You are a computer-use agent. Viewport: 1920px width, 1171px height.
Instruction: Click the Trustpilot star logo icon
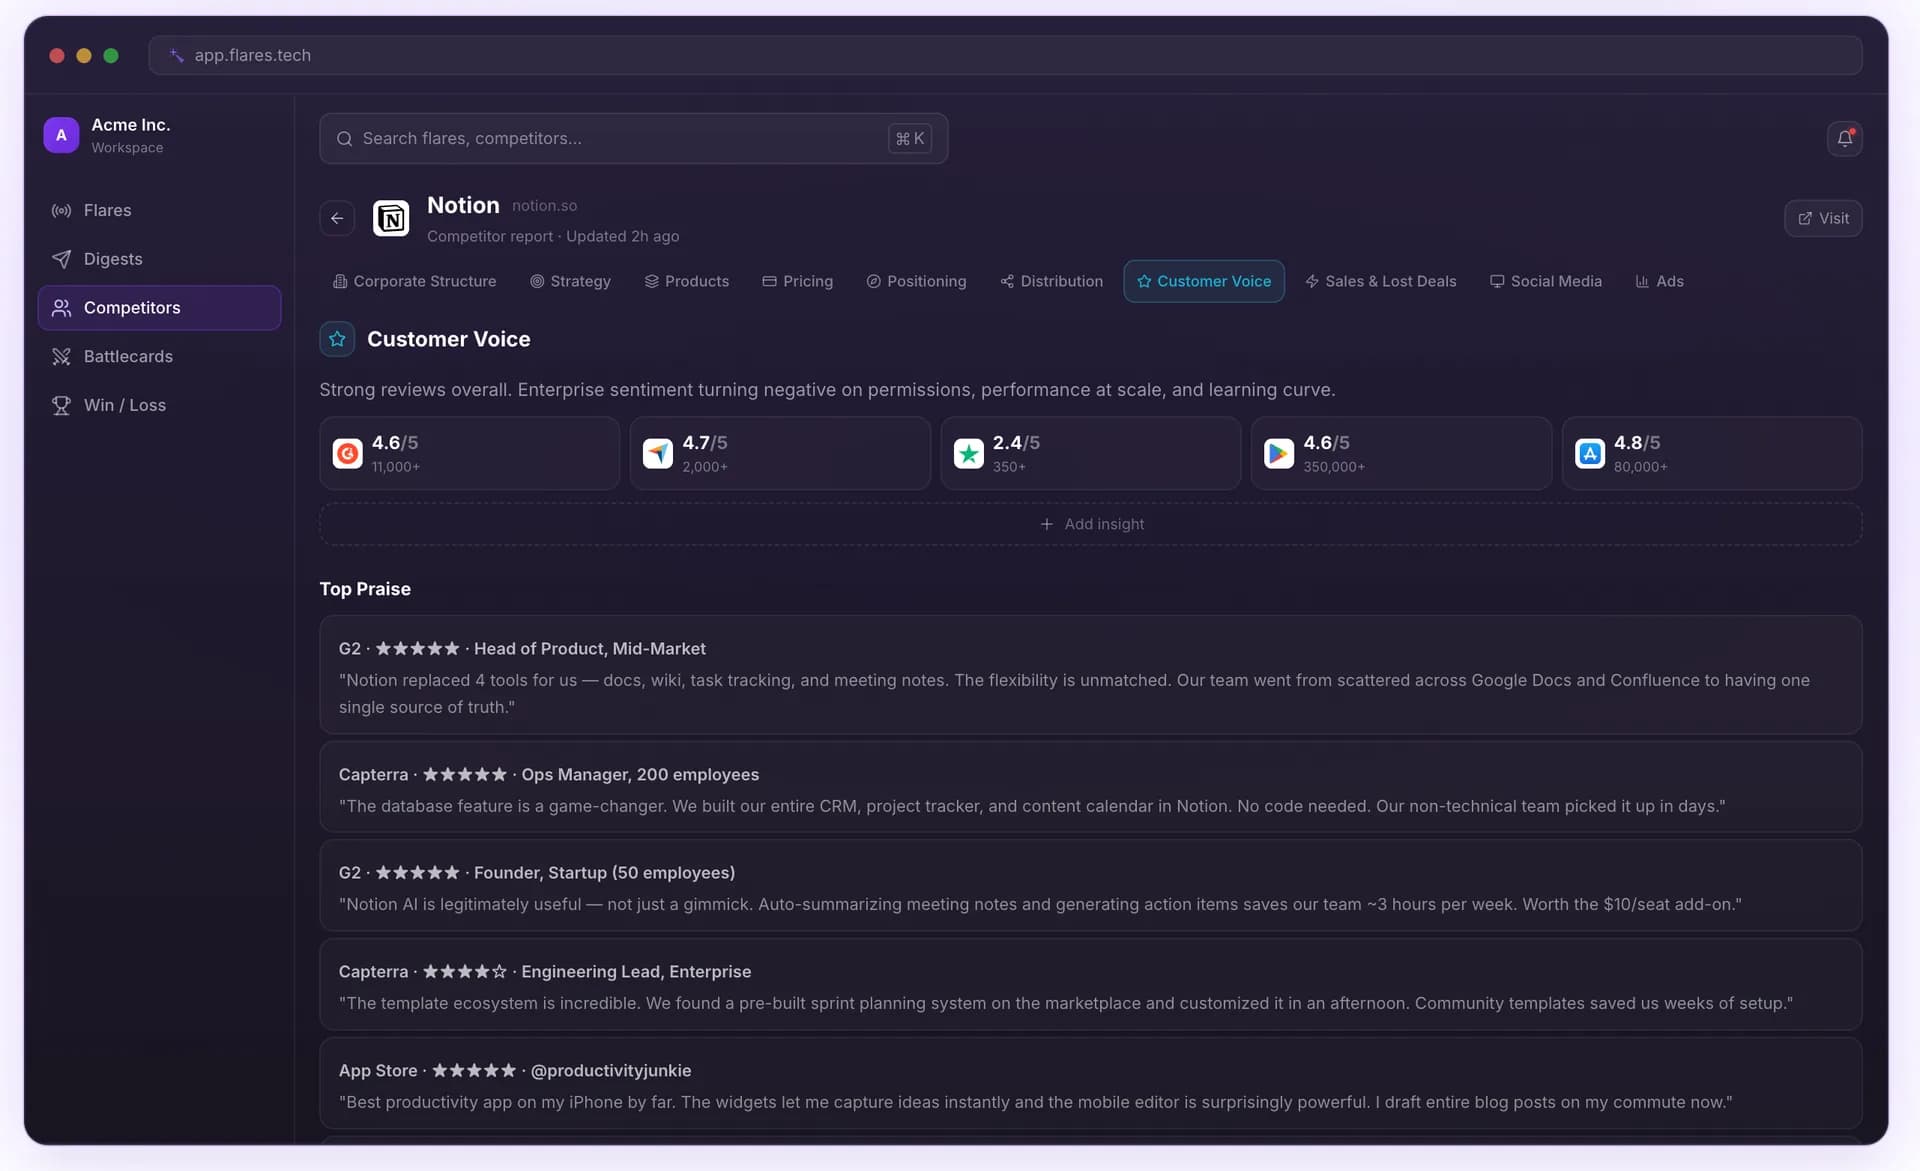pyautogui.click(x=968, y=453)
